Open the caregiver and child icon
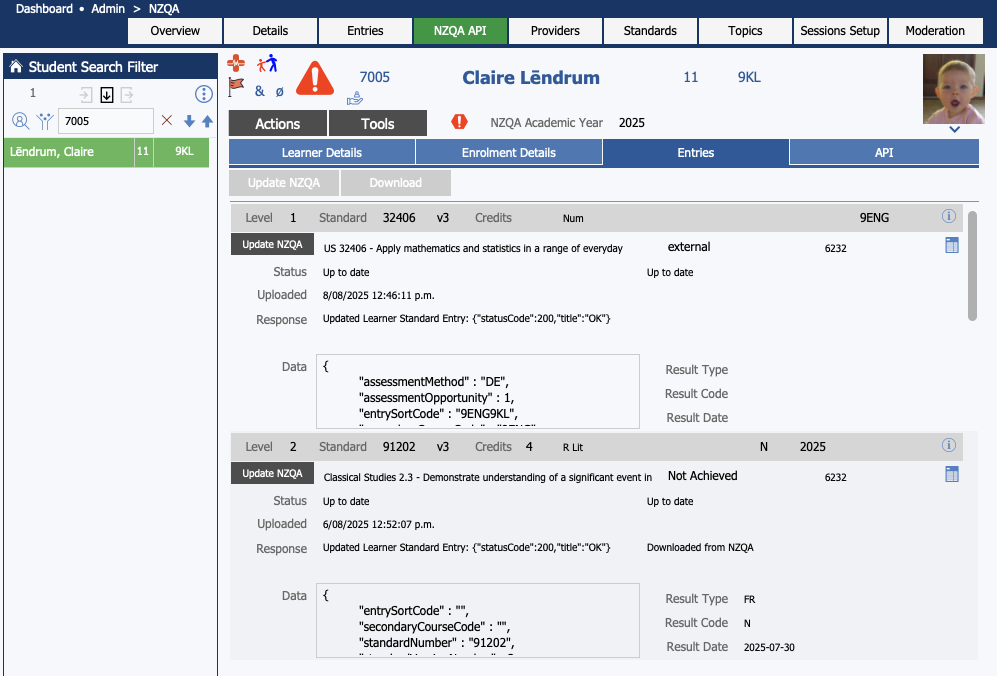The height and width of the screenshot is (676, 997). [266, 64]
